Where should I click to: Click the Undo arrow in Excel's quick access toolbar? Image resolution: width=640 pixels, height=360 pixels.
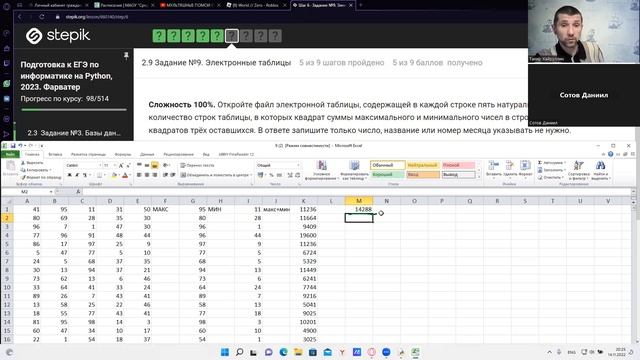(20, 146)
